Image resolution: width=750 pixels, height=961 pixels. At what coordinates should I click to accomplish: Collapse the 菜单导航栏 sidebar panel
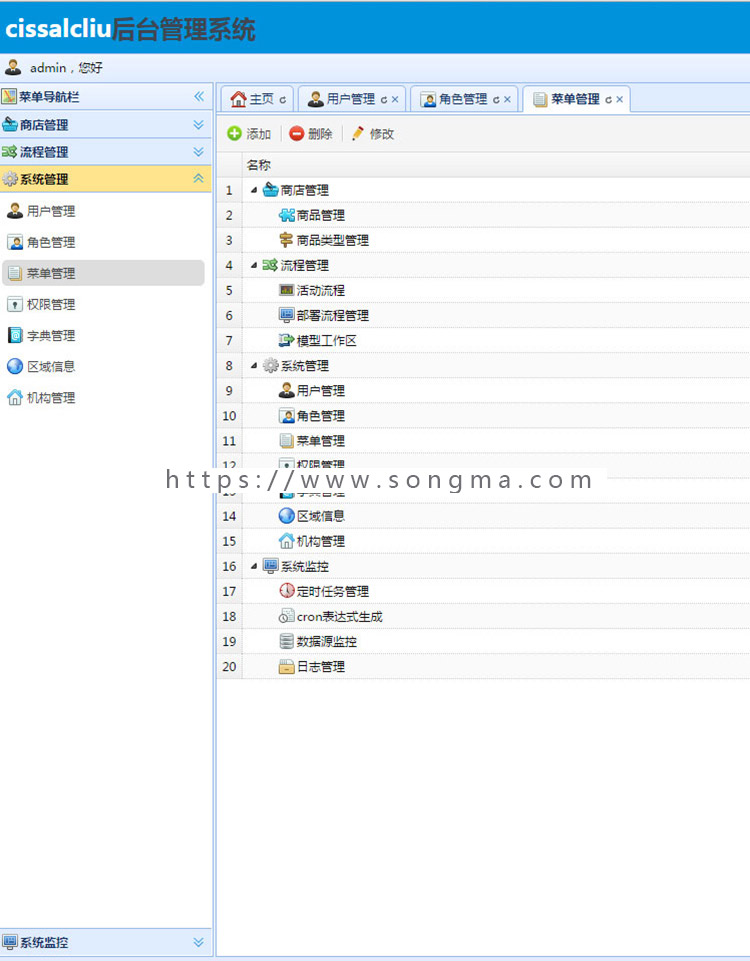pos(199,96)
